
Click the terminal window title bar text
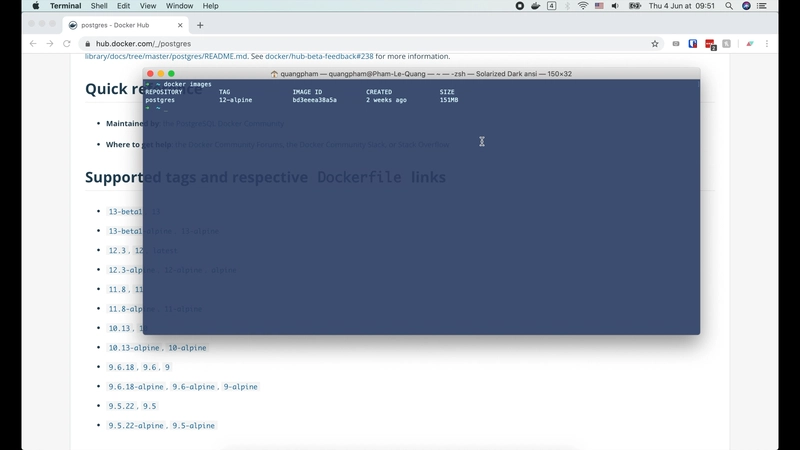426,74
